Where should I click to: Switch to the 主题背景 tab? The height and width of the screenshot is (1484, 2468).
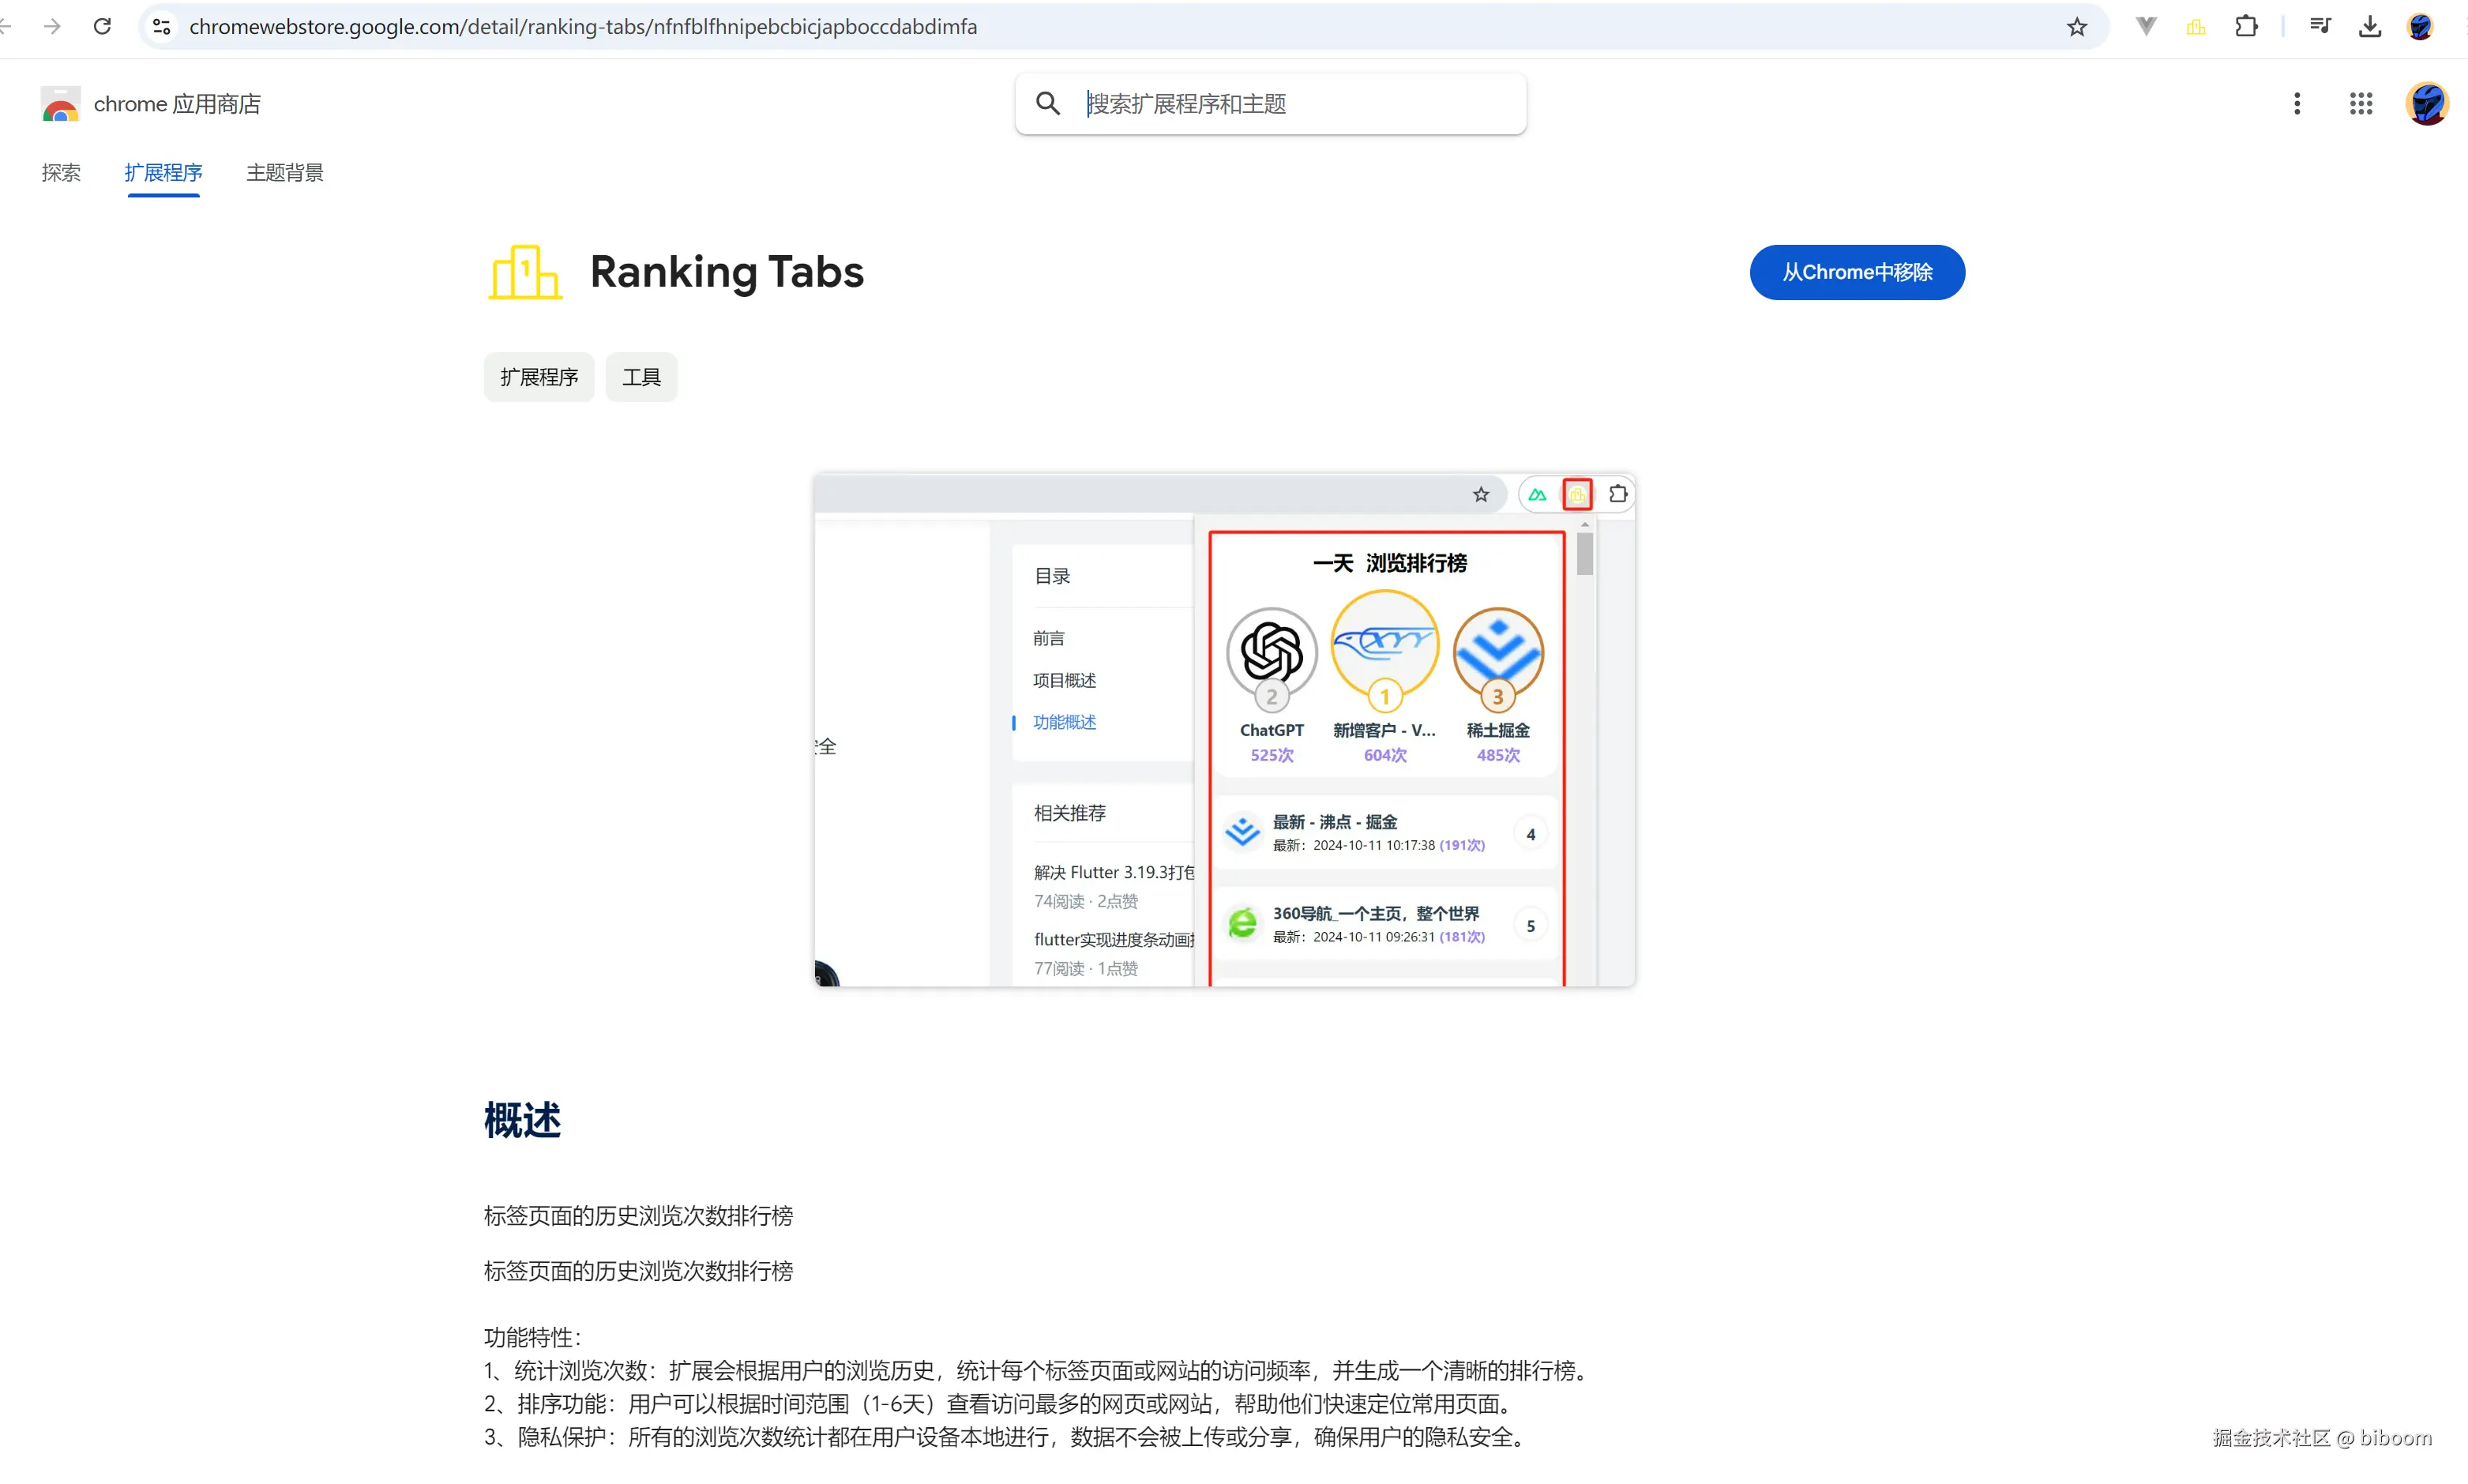point(284,172)
